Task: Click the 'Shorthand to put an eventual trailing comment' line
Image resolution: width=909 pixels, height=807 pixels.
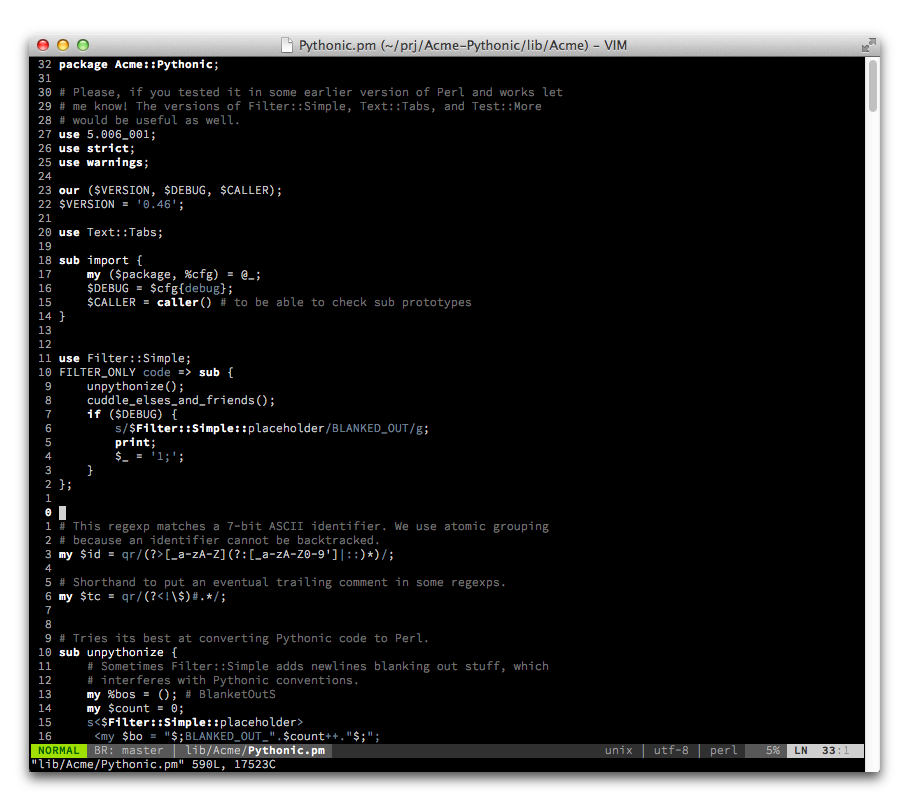Action: [282, 582]
